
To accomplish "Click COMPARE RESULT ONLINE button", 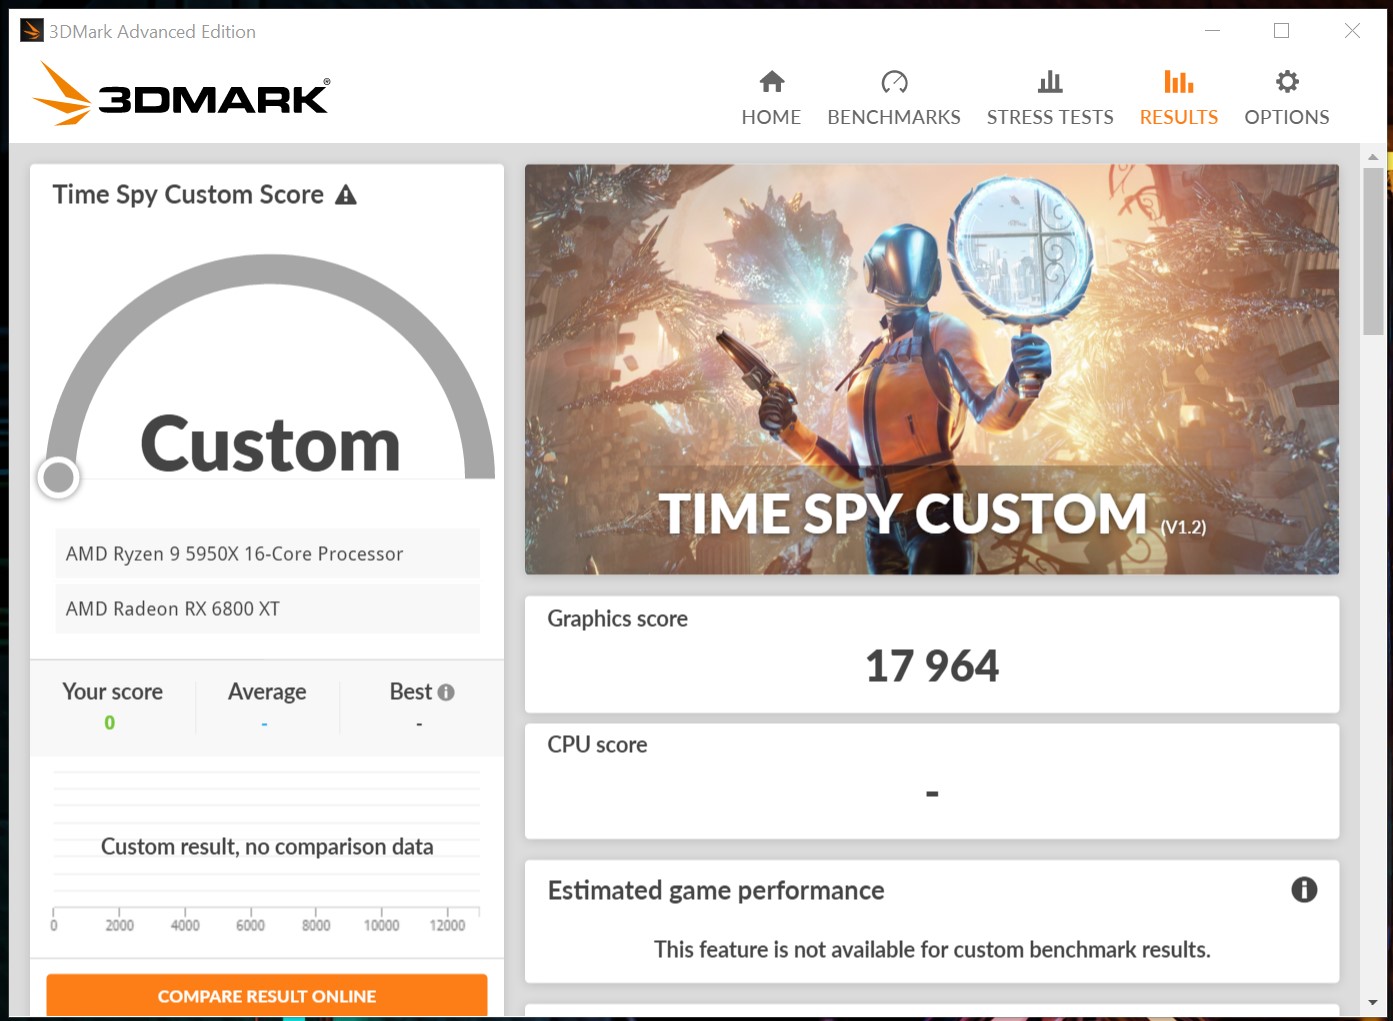I will [267, 995].
